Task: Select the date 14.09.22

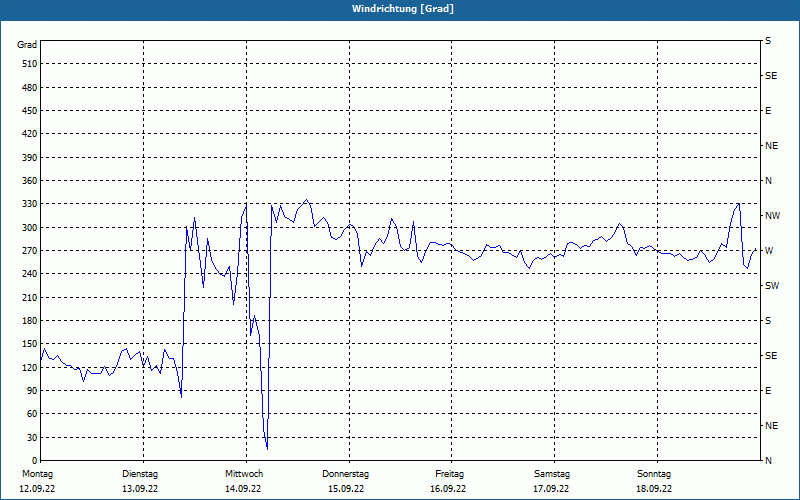Action: pyautogui.click(x=243, y=489)
